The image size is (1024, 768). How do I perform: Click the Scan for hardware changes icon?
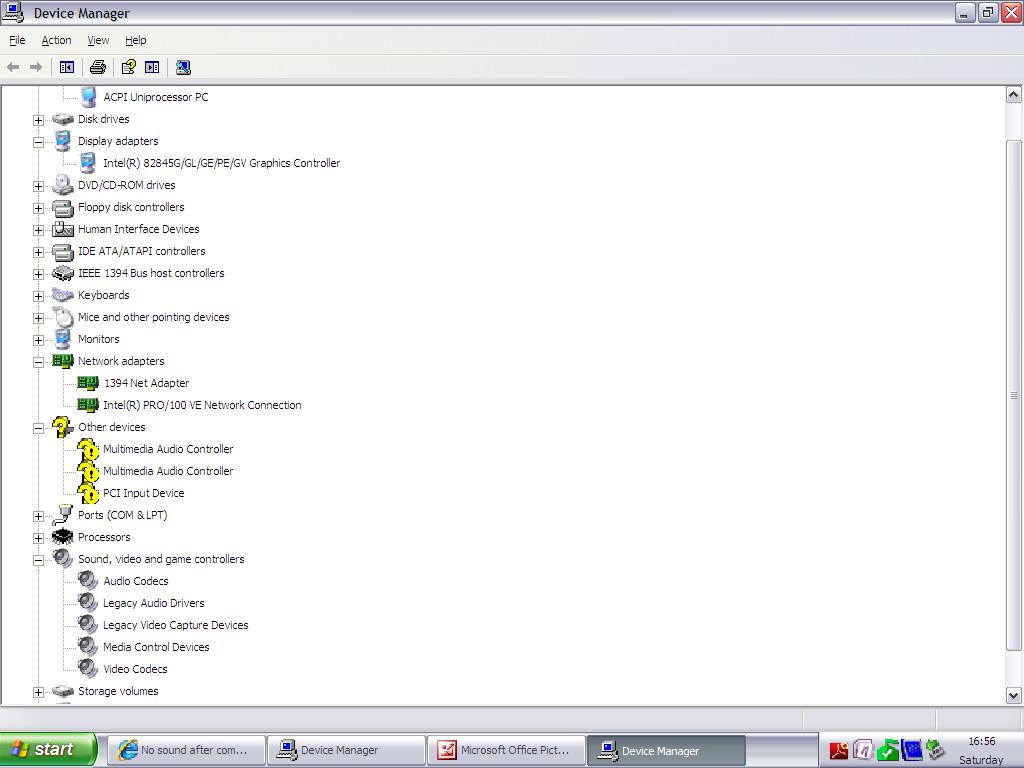pos(184,67)
